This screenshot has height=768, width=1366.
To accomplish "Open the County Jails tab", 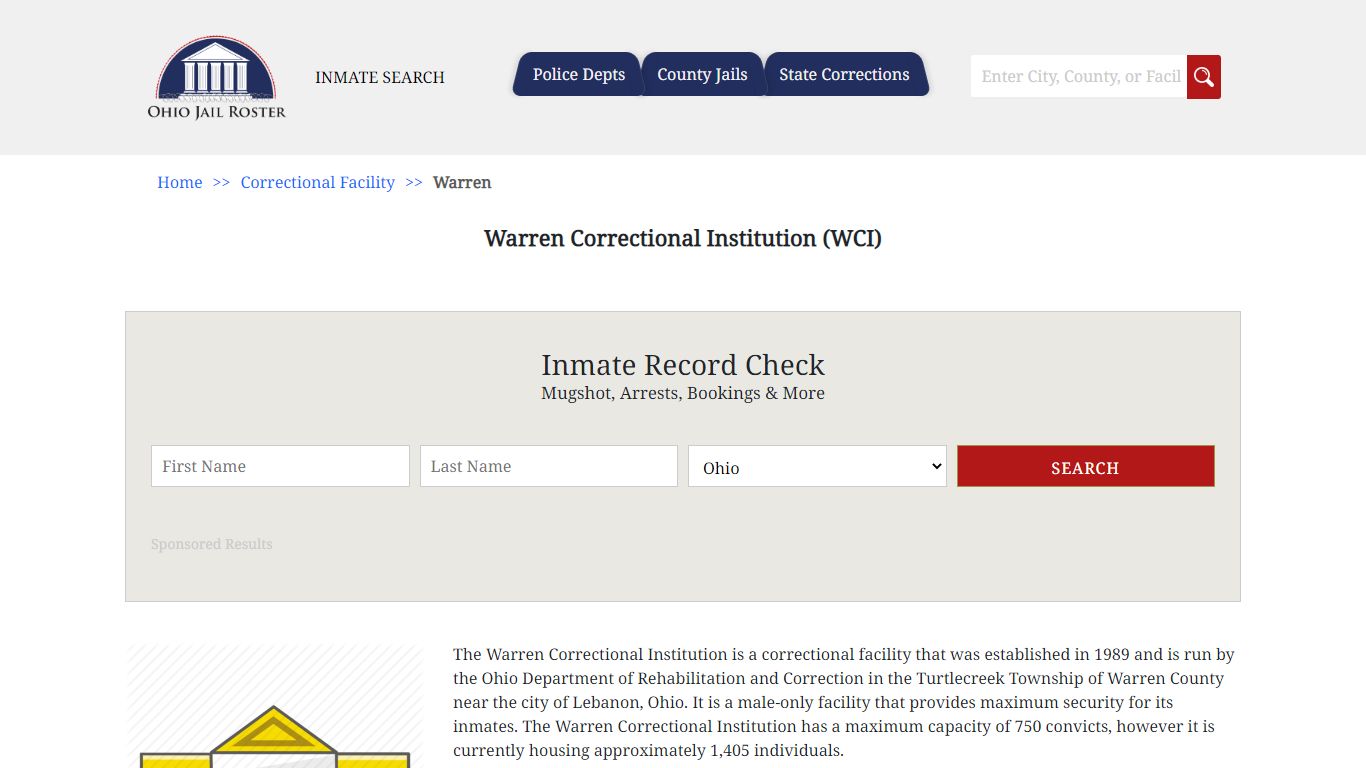I will 702,74.
